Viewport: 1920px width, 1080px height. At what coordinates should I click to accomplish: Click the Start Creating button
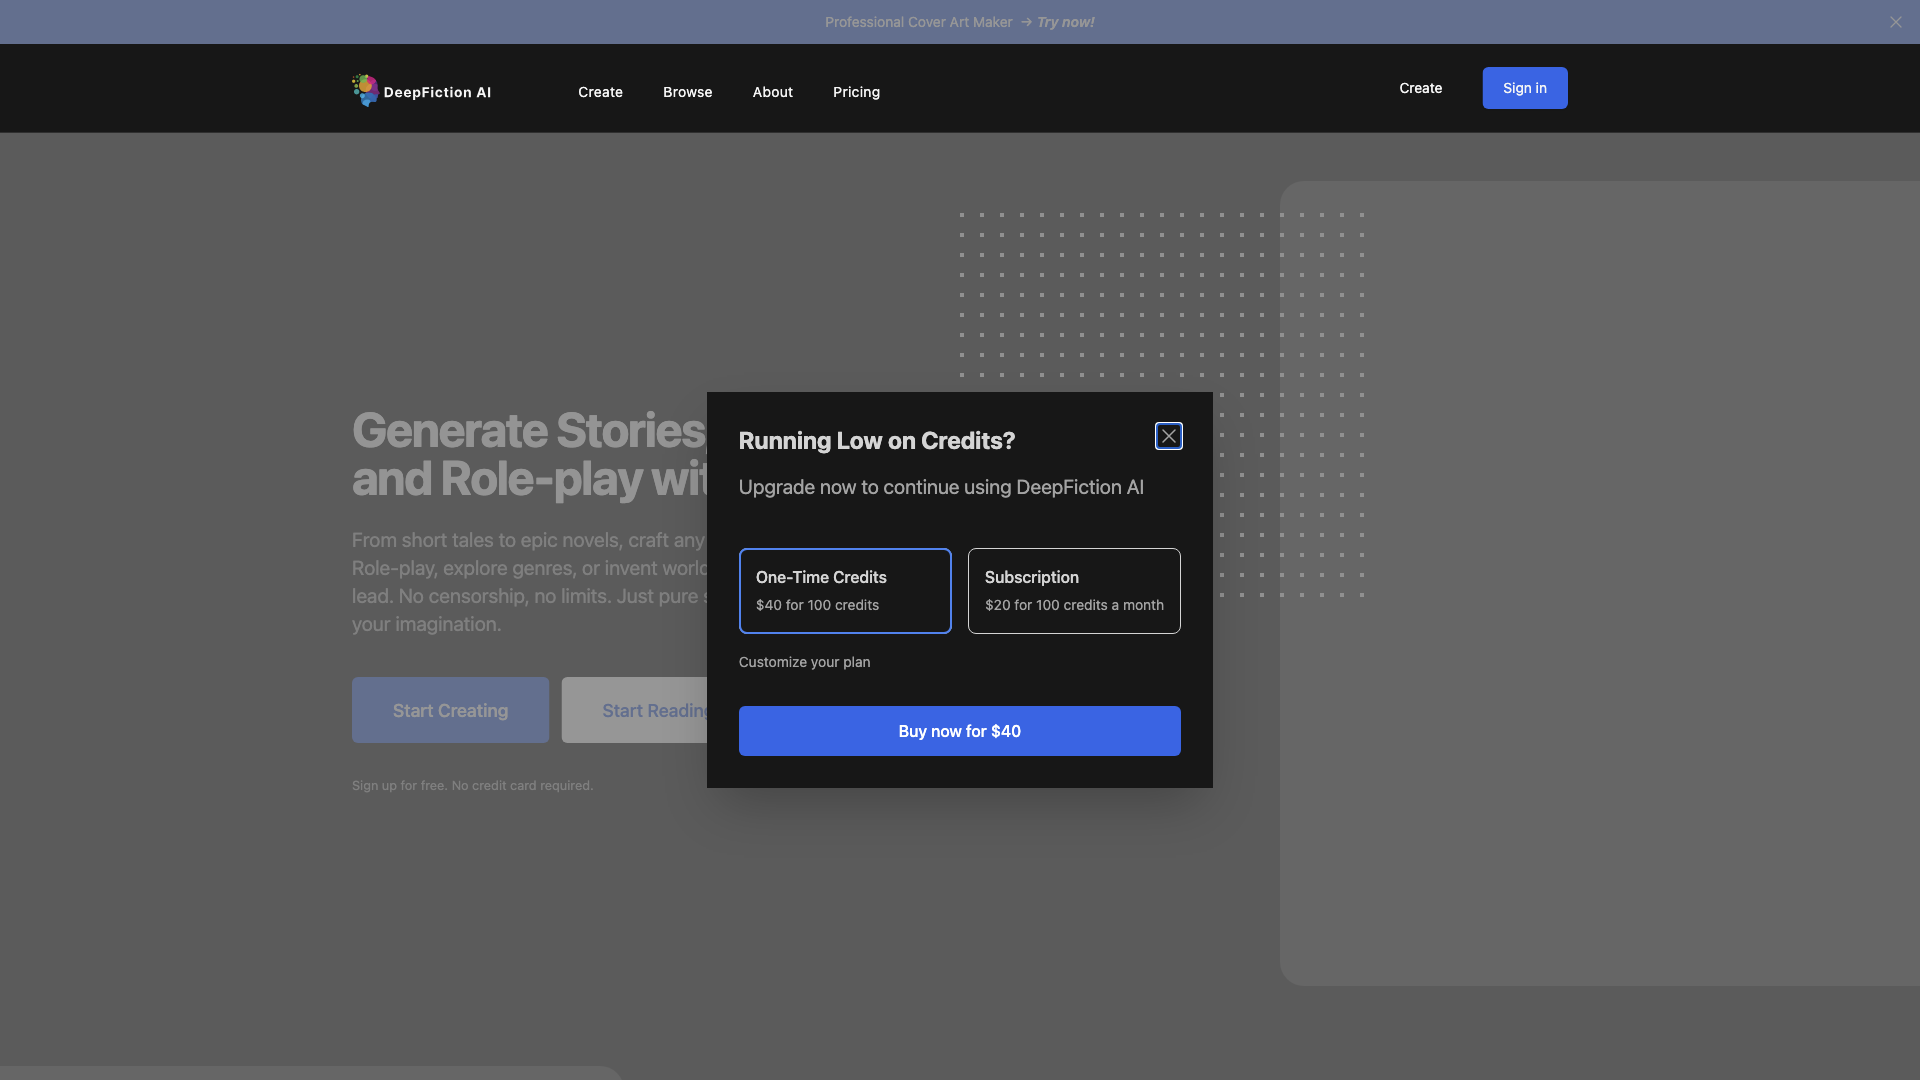coord(450,710)
